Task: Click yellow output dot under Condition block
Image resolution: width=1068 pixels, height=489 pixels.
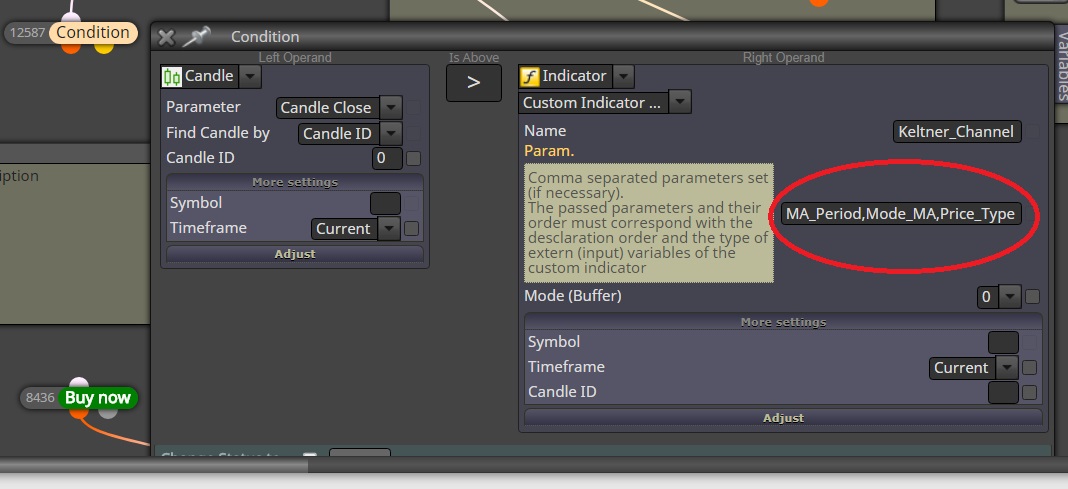Action: point(104,47)
